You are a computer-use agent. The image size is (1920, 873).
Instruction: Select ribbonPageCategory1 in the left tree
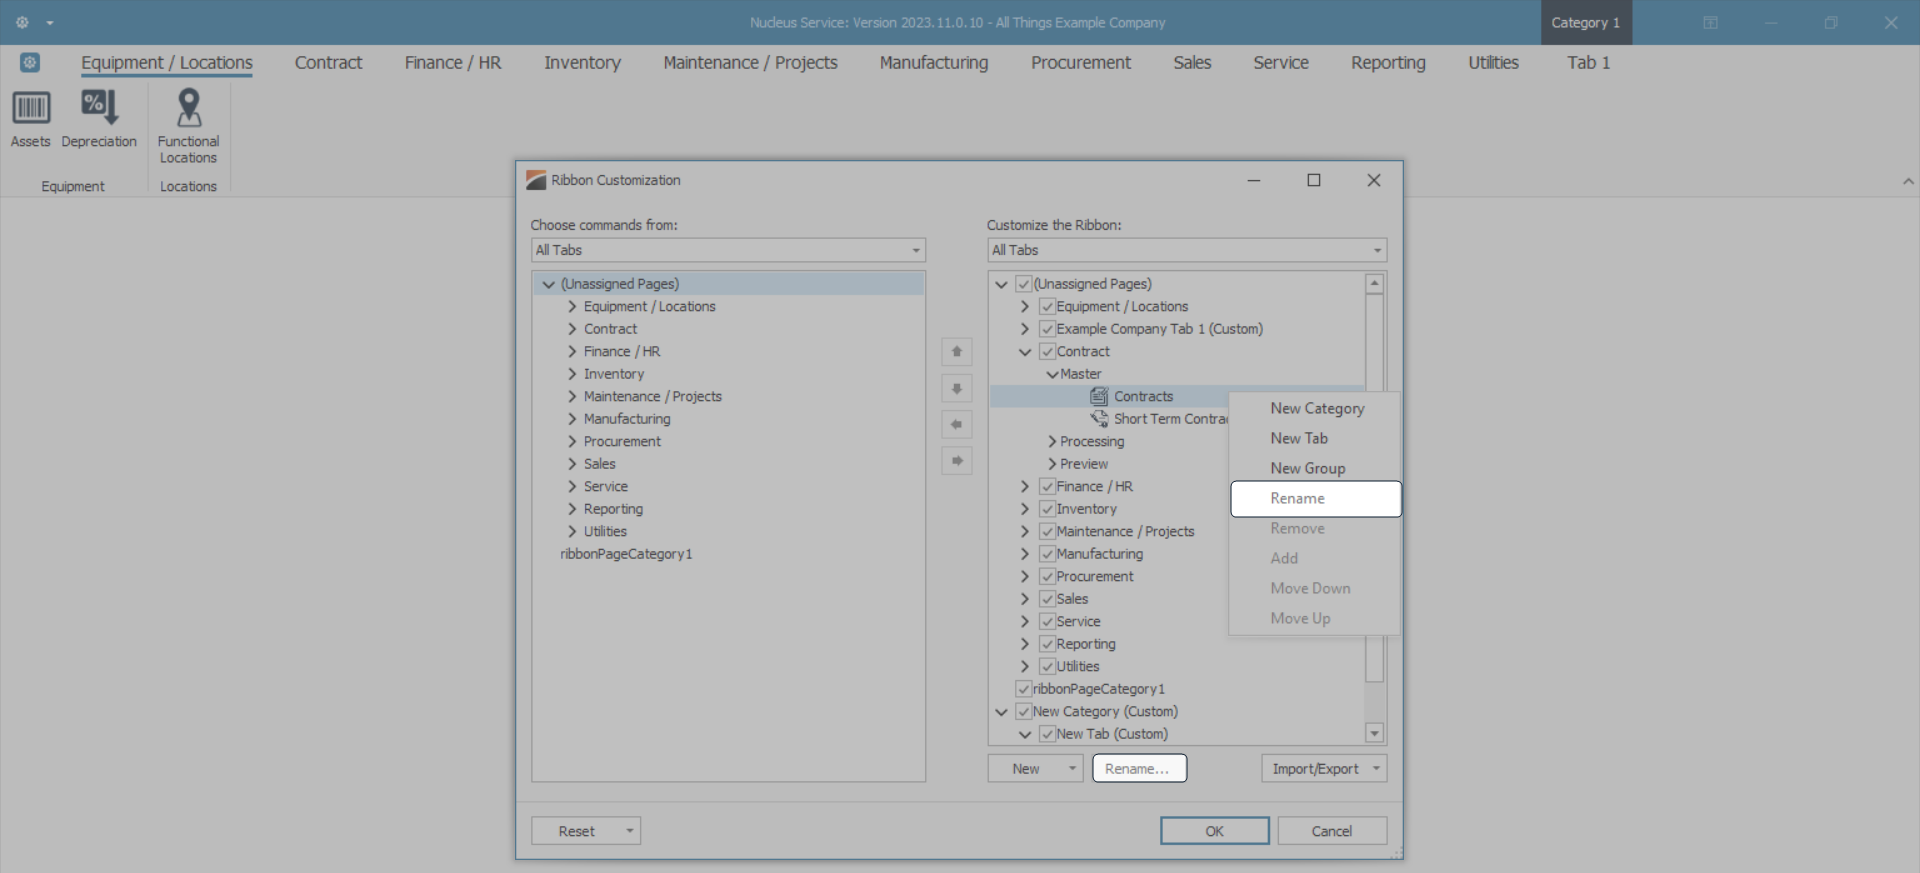tap(626, 554)
